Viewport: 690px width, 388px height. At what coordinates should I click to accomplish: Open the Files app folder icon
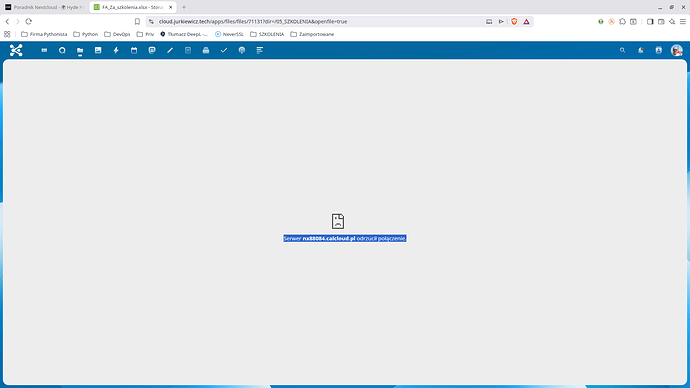[80, 50]
